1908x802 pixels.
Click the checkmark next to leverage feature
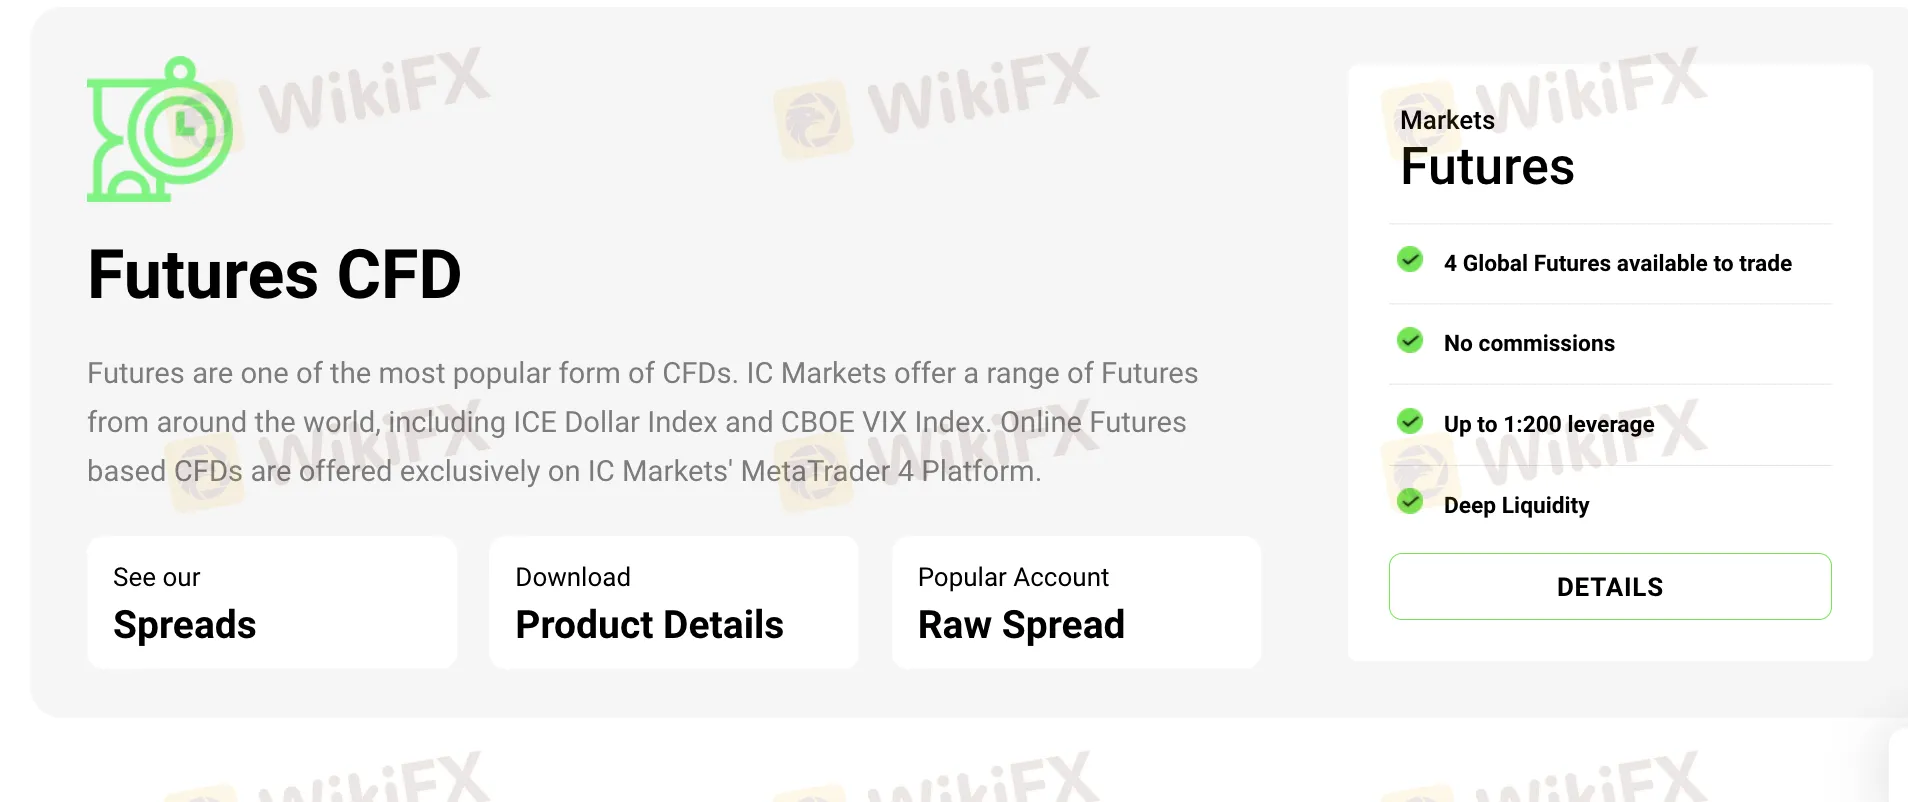1410,421
